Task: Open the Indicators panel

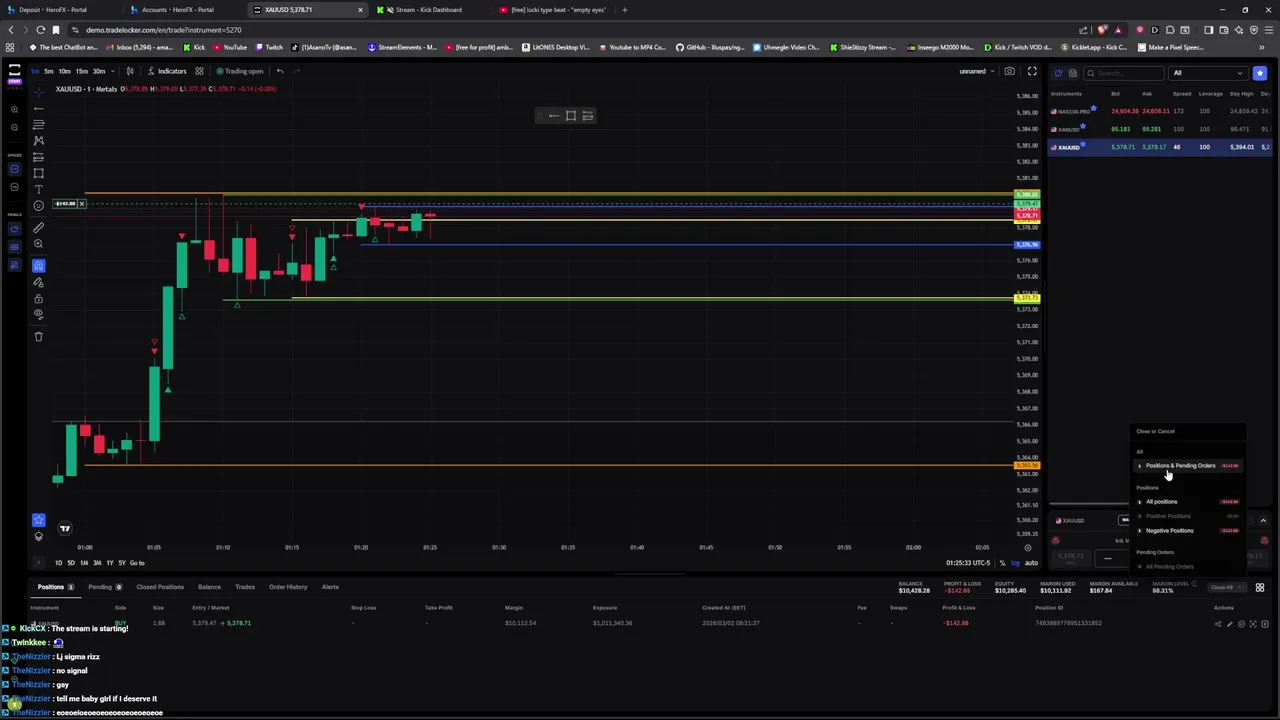Action: click(x=167, y=71)
